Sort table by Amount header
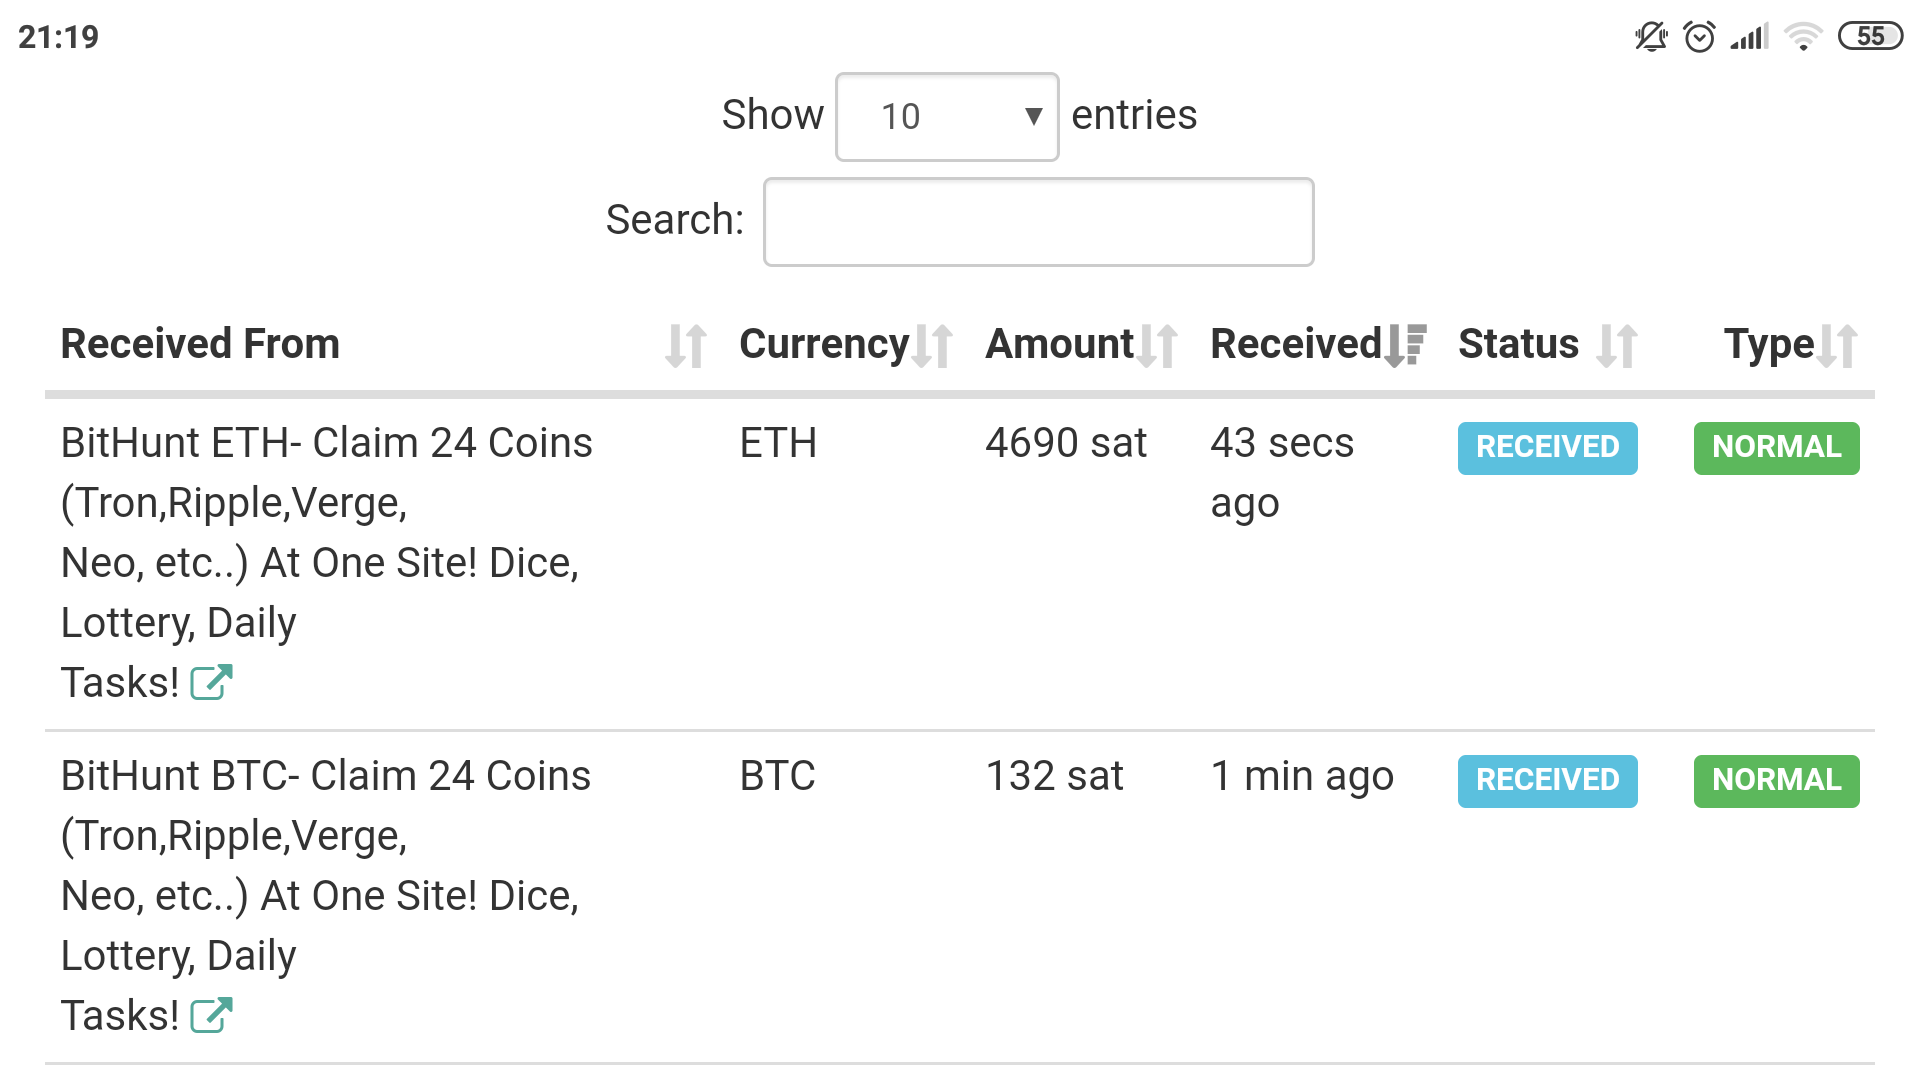The width and height of the screenshot is (1920, 1080). (x=1059, y=344)
